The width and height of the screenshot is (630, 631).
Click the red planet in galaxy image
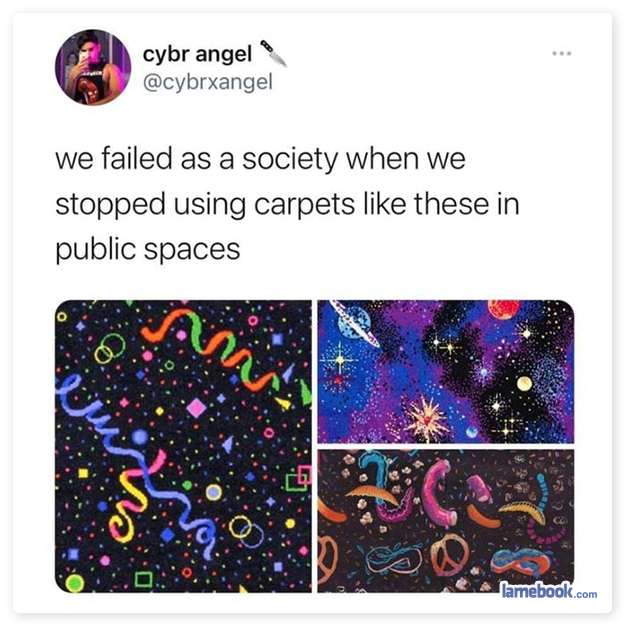tap(503, 309)
